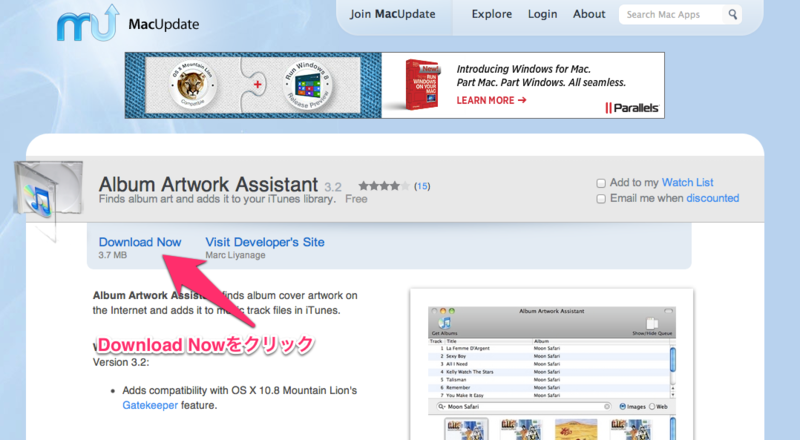Screen dimensions: 800x440
Task: Click the Marc Liyanage developer name
Action: [235, 255]
